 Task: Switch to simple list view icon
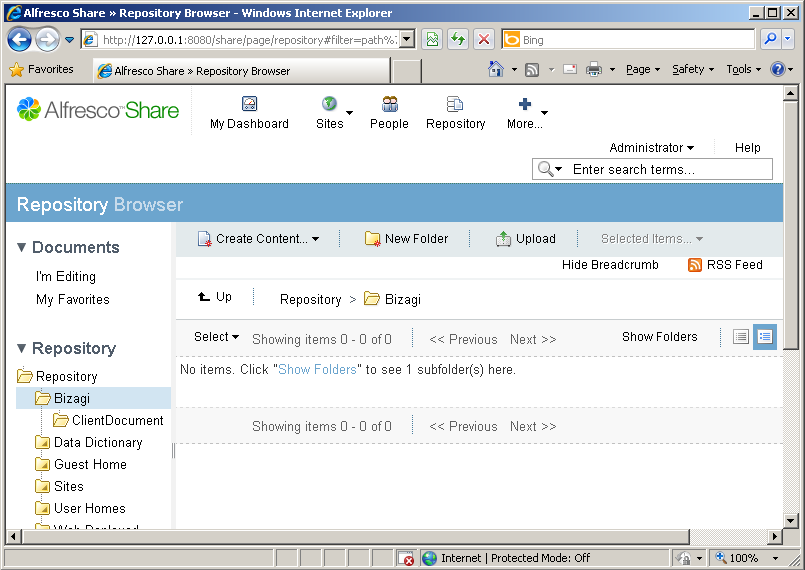pyautogui.click(x=740, y=337)
